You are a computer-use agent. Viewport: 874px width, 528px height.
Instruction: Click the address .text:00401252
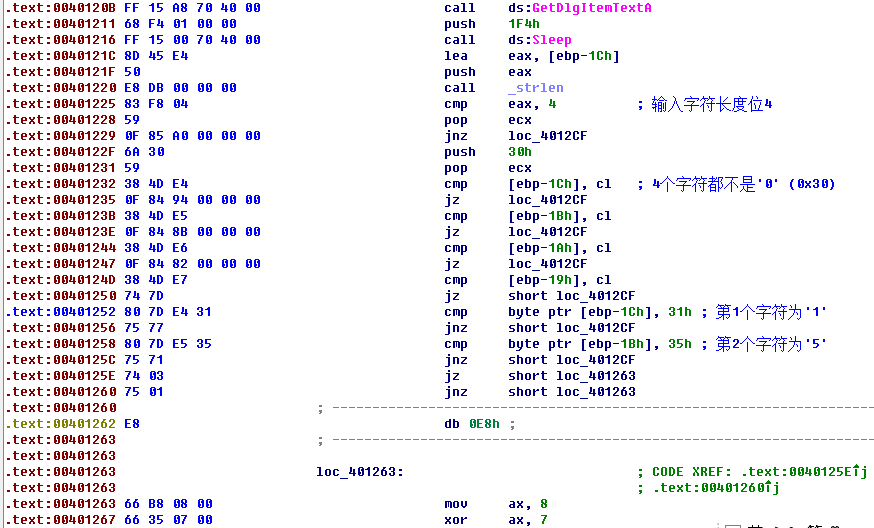click(60, 312)
